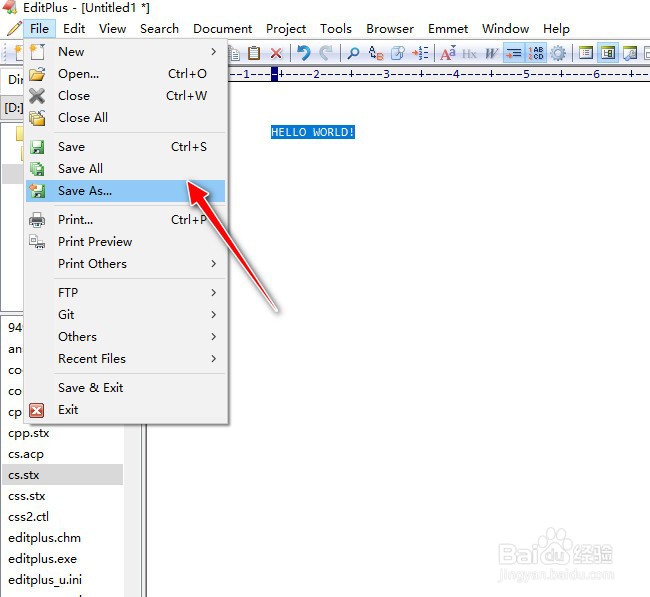
Task: Click the red X Delete toolbar icon
Action: (x=276, y=53)
